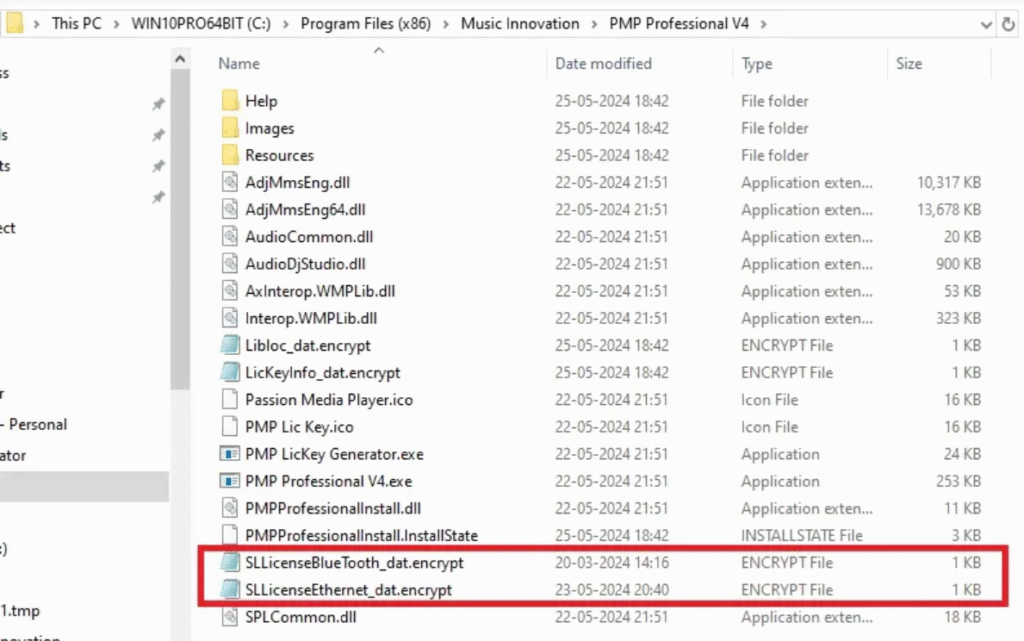This screenshot has height=641, width=1024.
Task: Select file name SPLCommon.dll
Action: (x=301, y=617)
